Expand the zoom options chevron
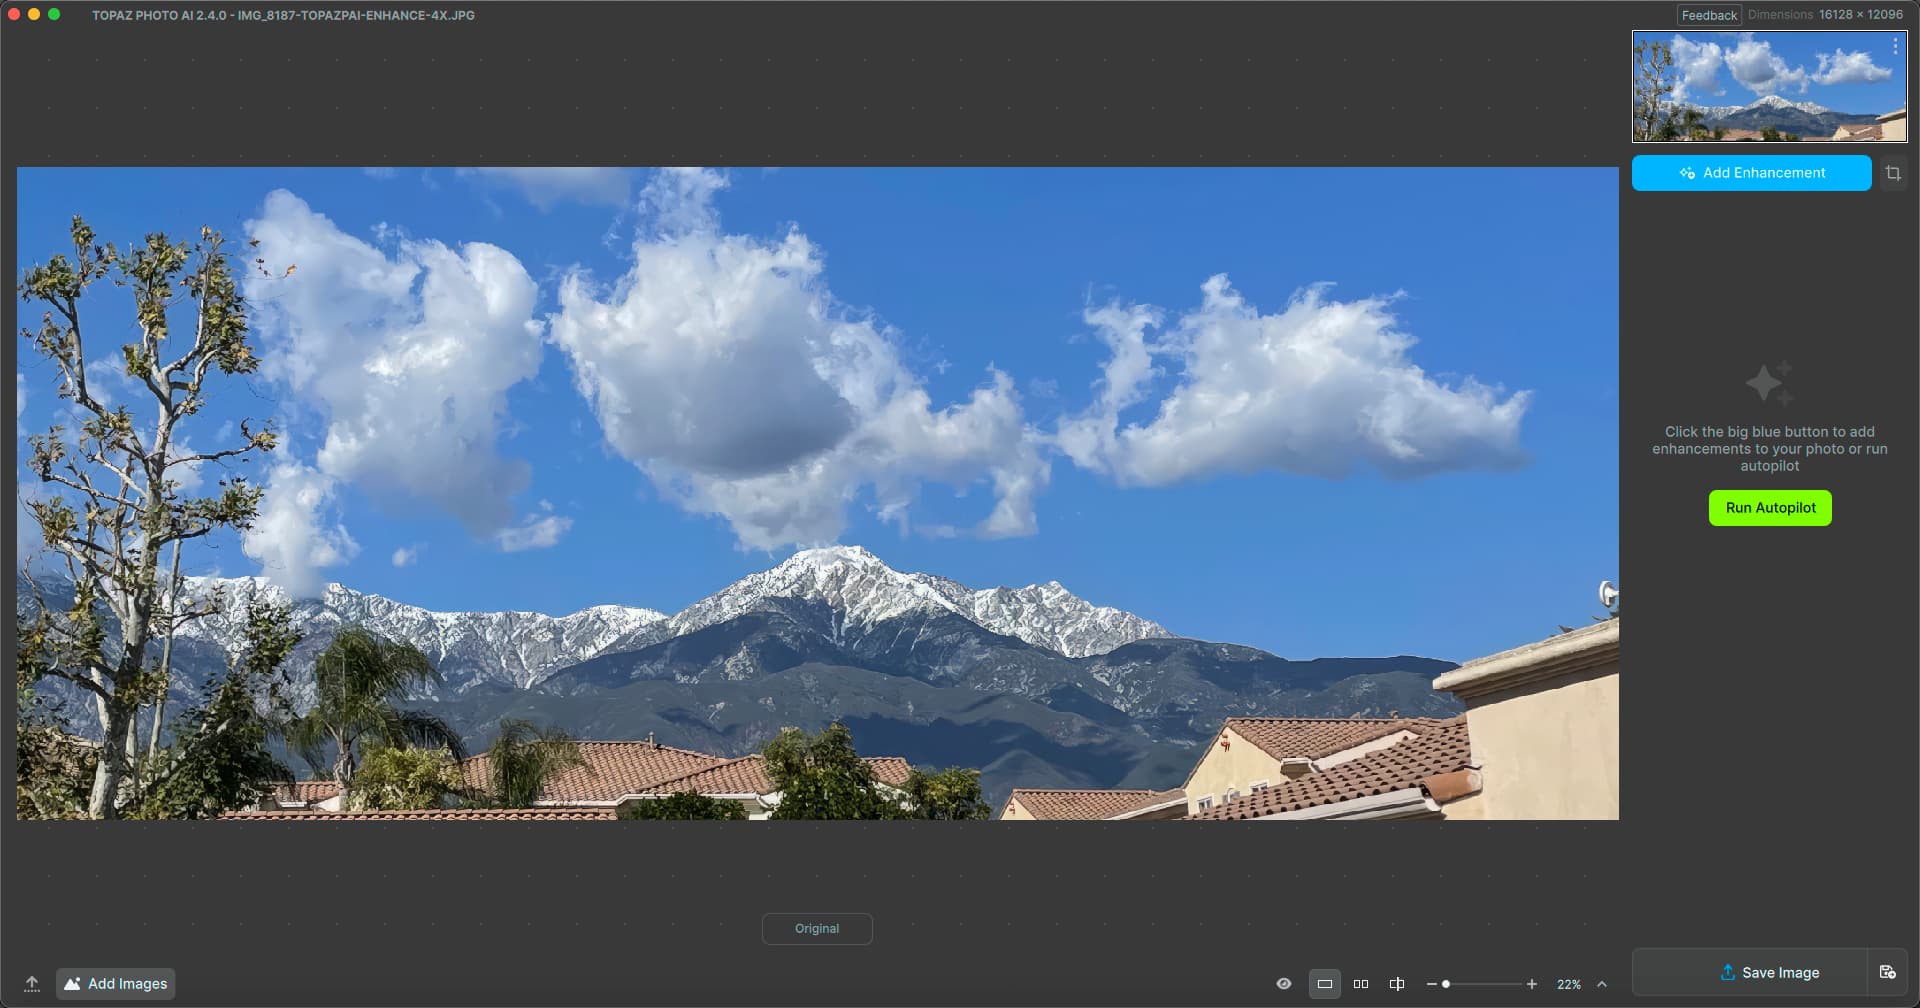 pyautogui.click(x=1602, y=984)
